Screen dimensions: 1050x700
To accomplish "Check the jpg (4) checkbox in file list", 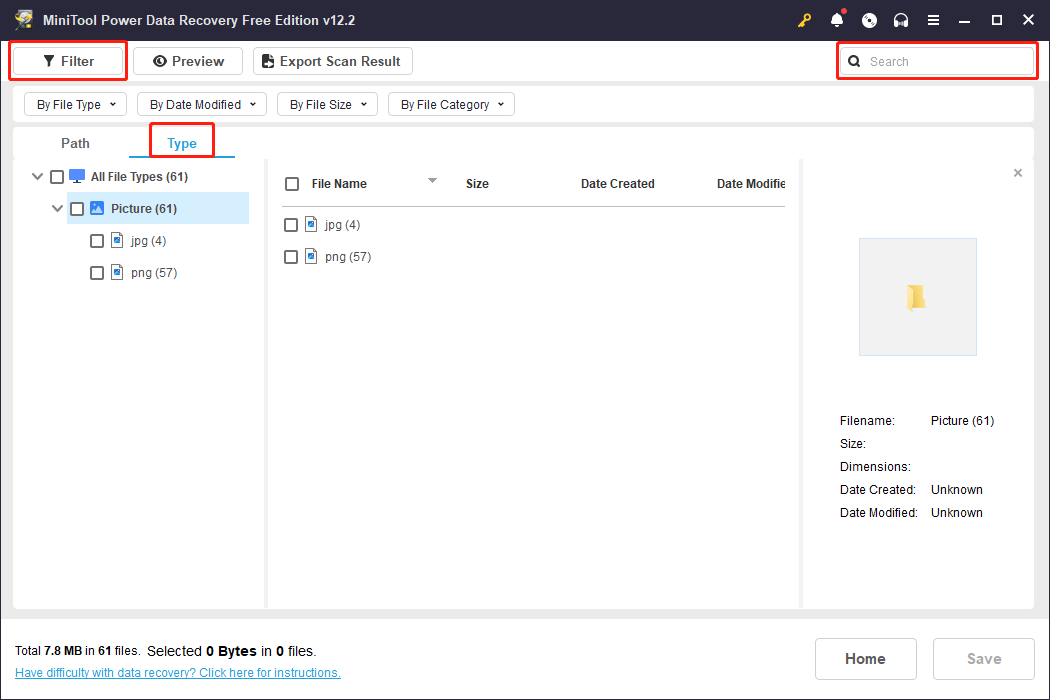I will (291, 225).
